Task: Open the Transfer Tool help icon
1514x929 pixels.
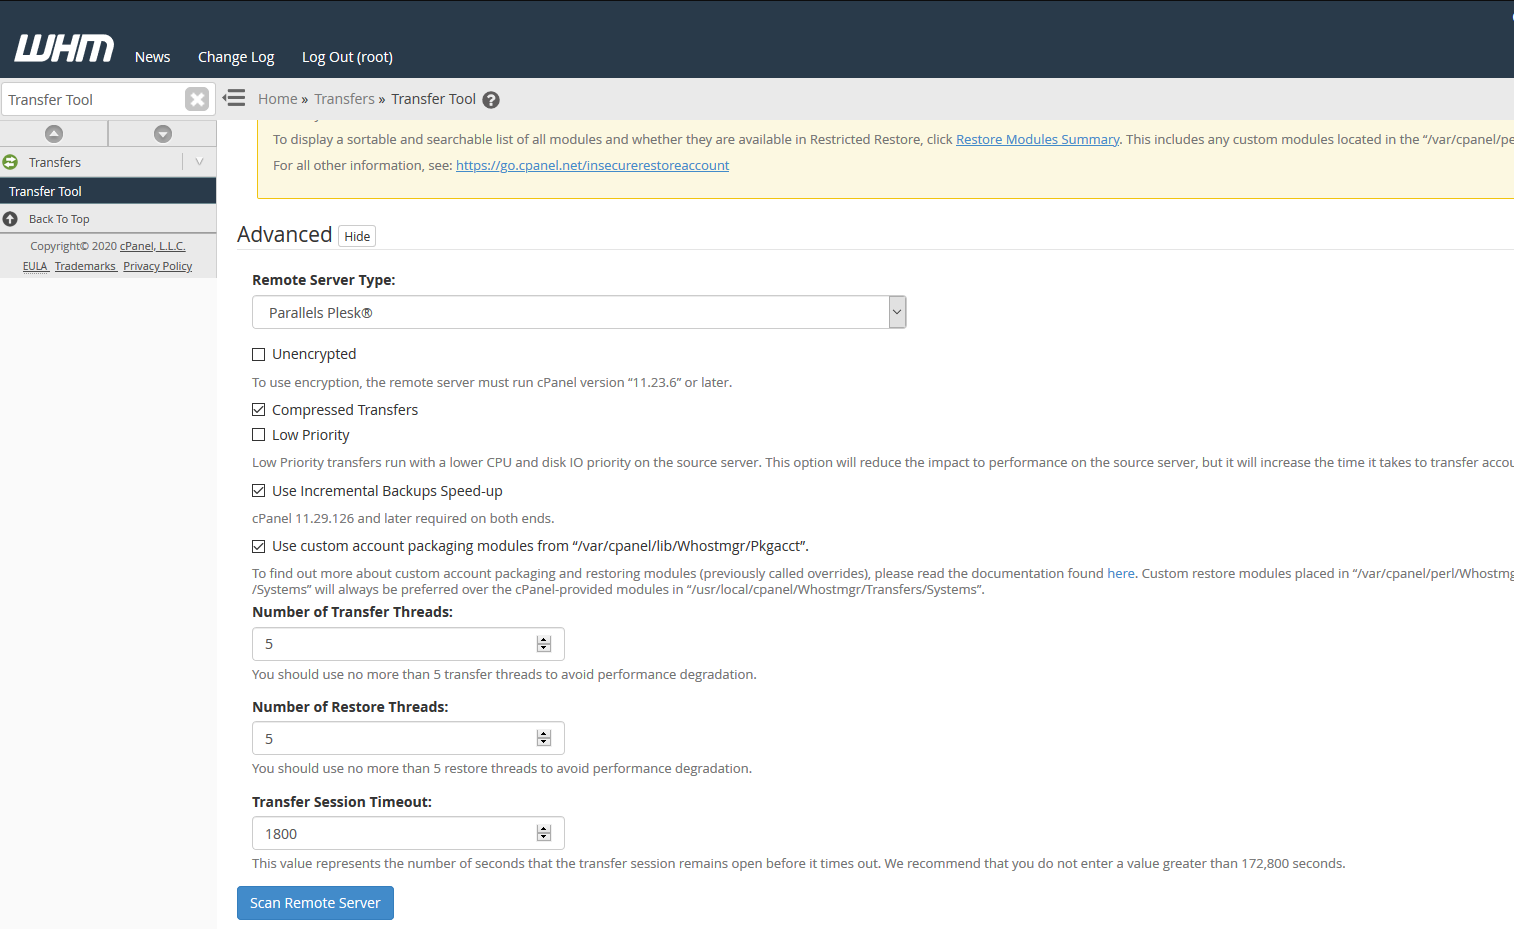Action: (x=491, y=100)
